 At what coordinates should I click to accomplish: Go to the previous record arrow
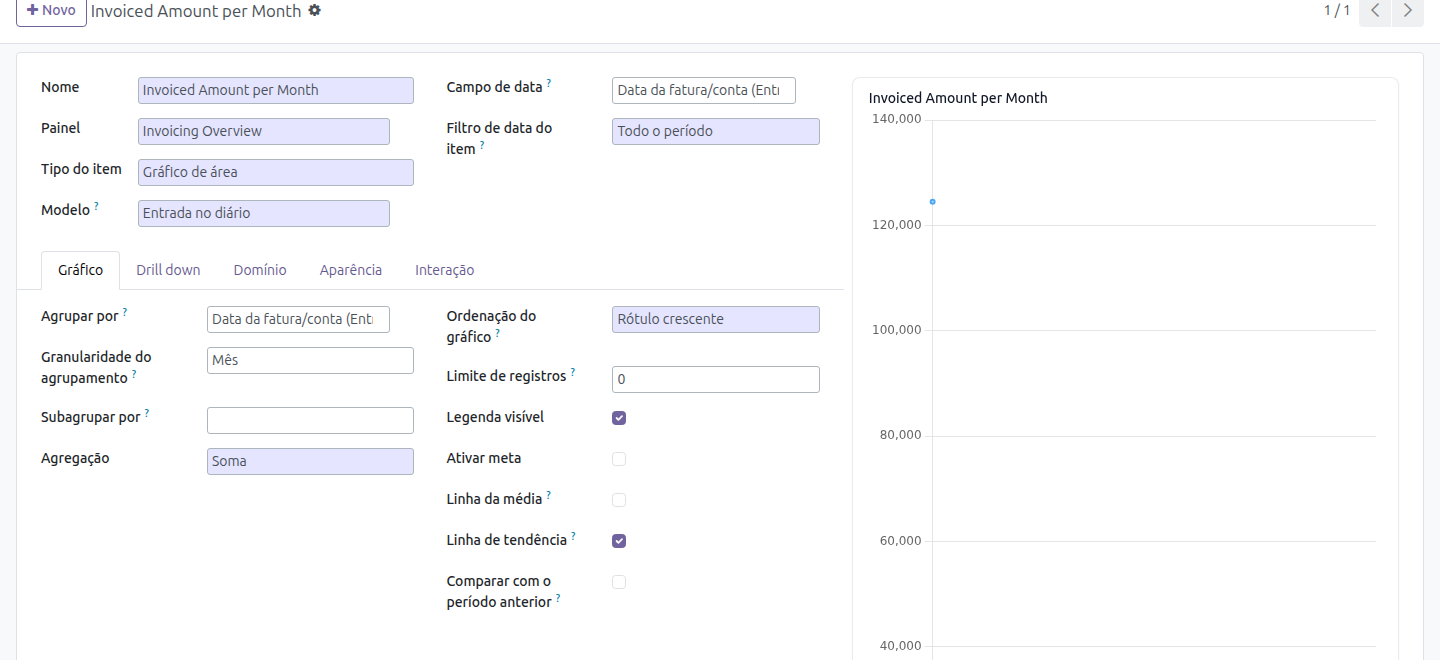pos(1375,11)
